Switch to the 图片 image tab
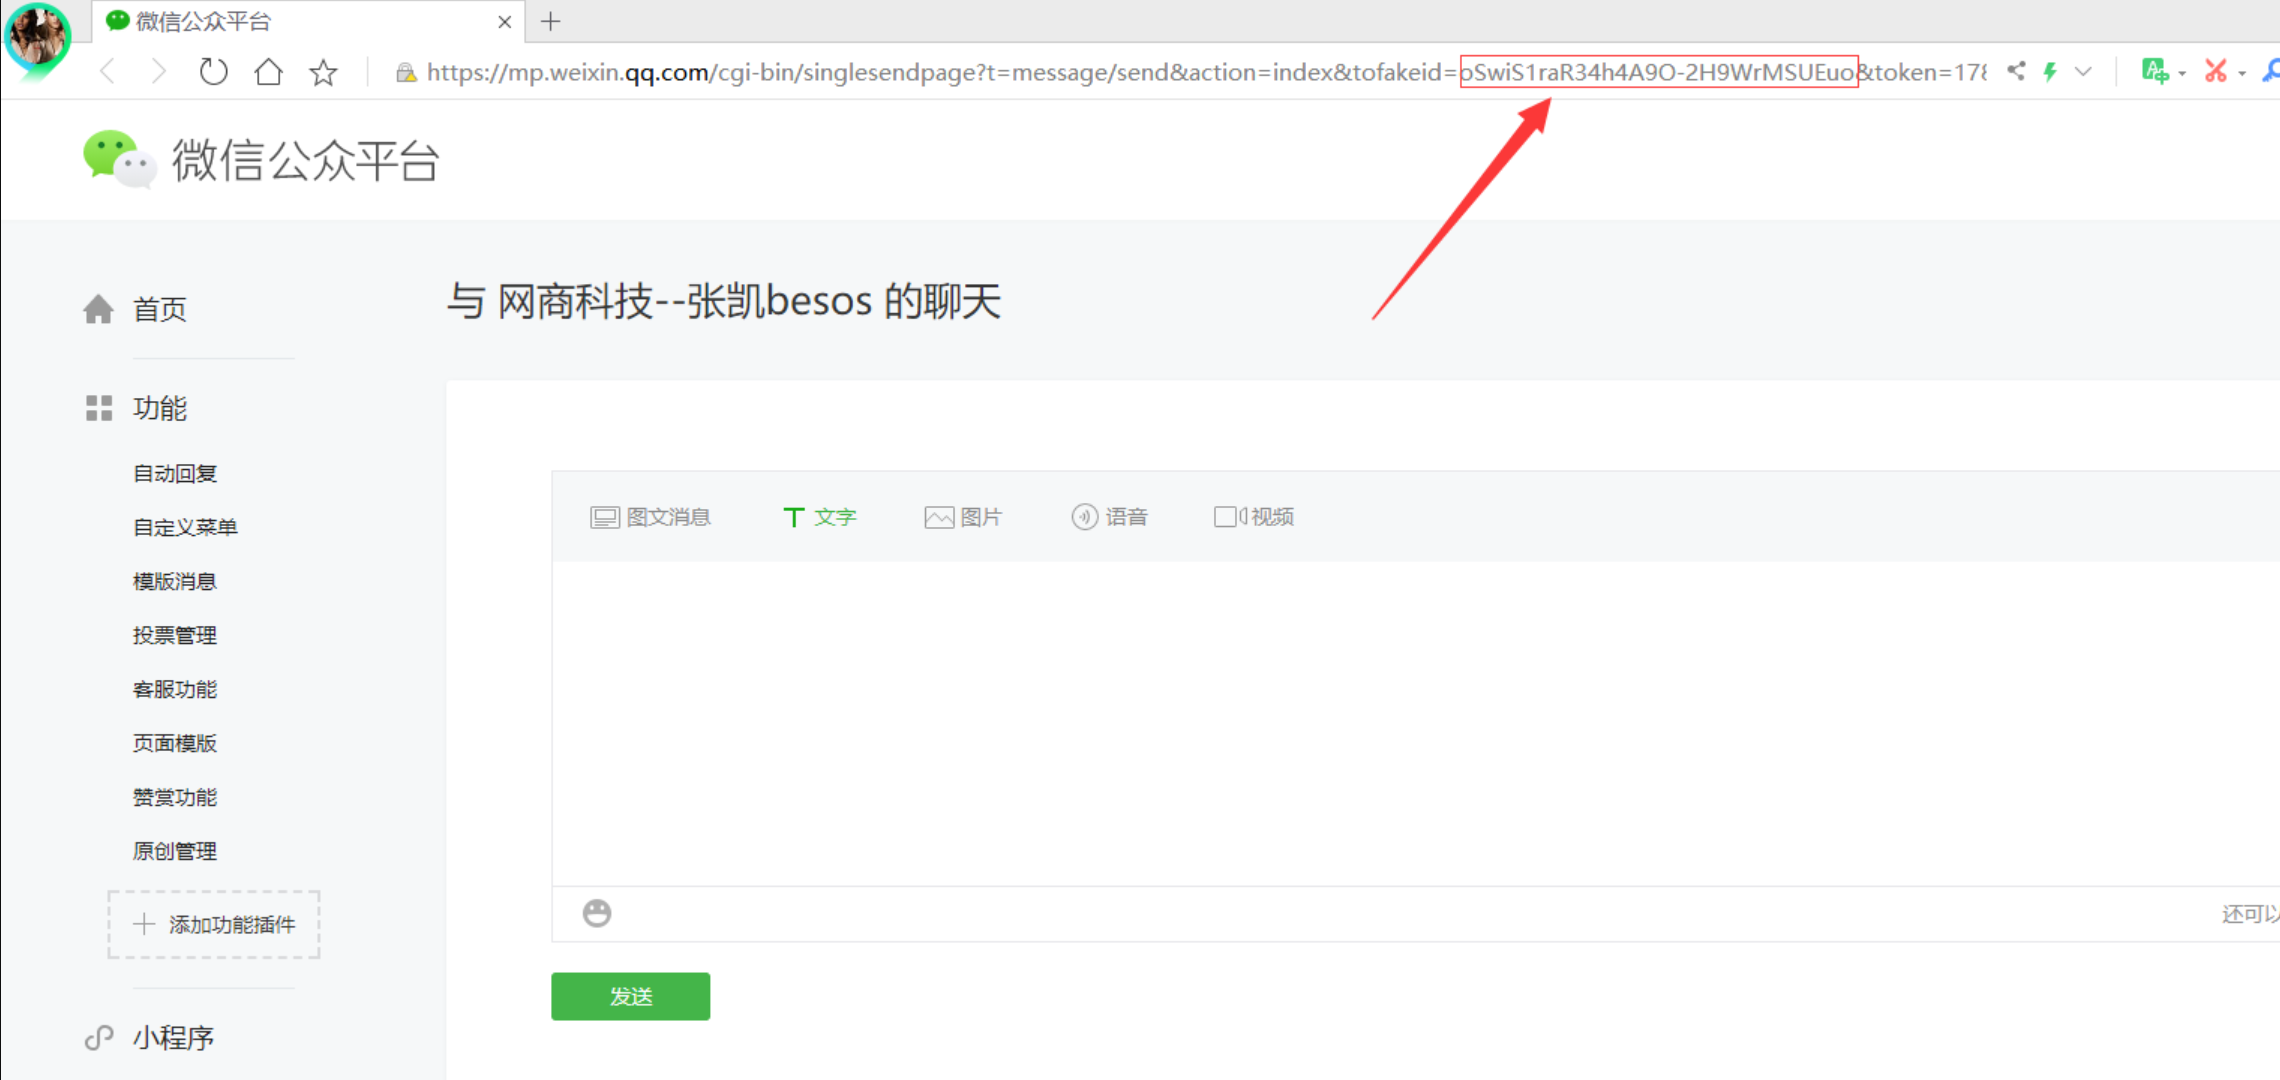 [x=963, y=517]
